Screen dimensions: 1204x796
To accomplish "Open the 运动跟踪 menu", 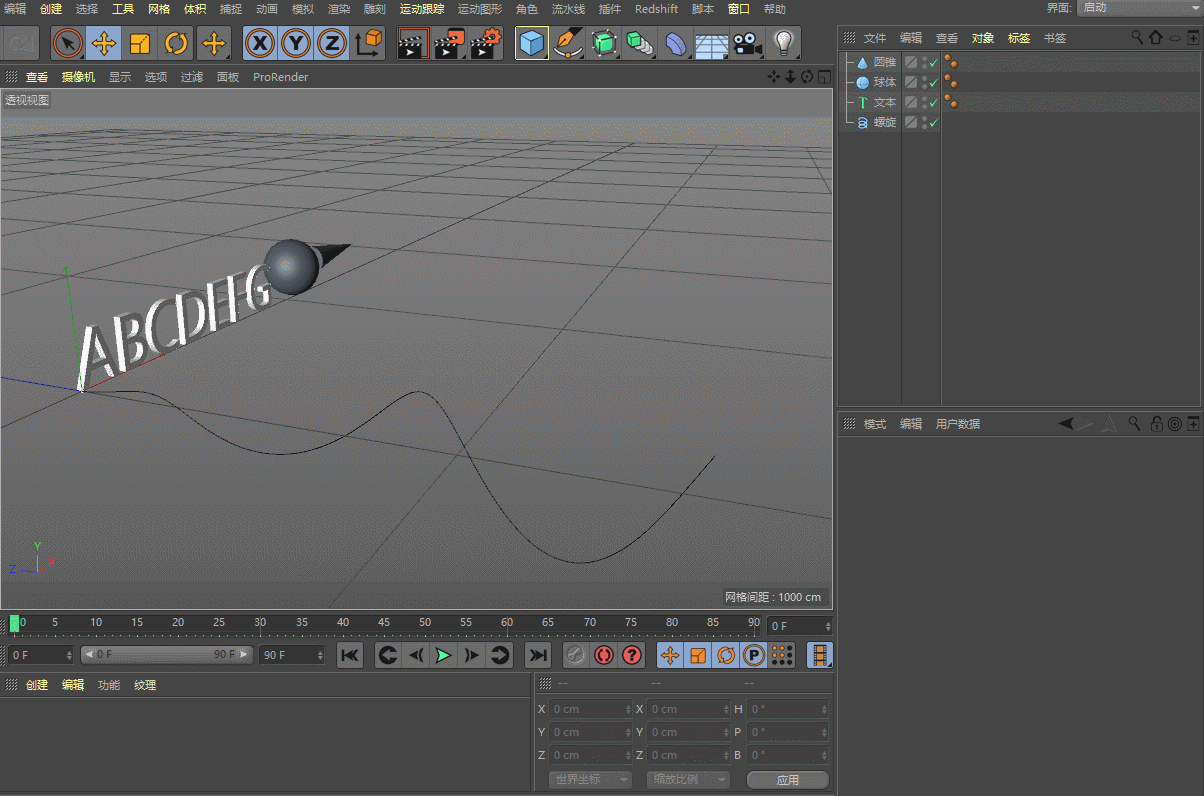I will coord(421,9).
